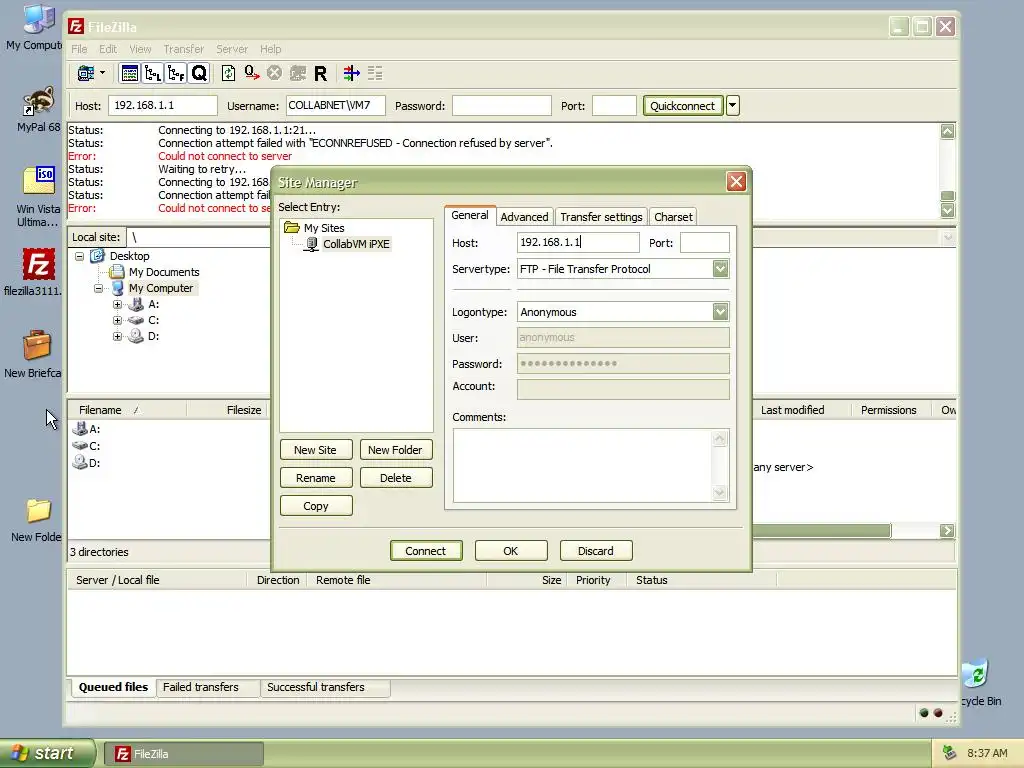The width and height of the screenshot is (1024, 768).
Task: Click the Site Manager Host field
Action: click(x=578, y=242)
